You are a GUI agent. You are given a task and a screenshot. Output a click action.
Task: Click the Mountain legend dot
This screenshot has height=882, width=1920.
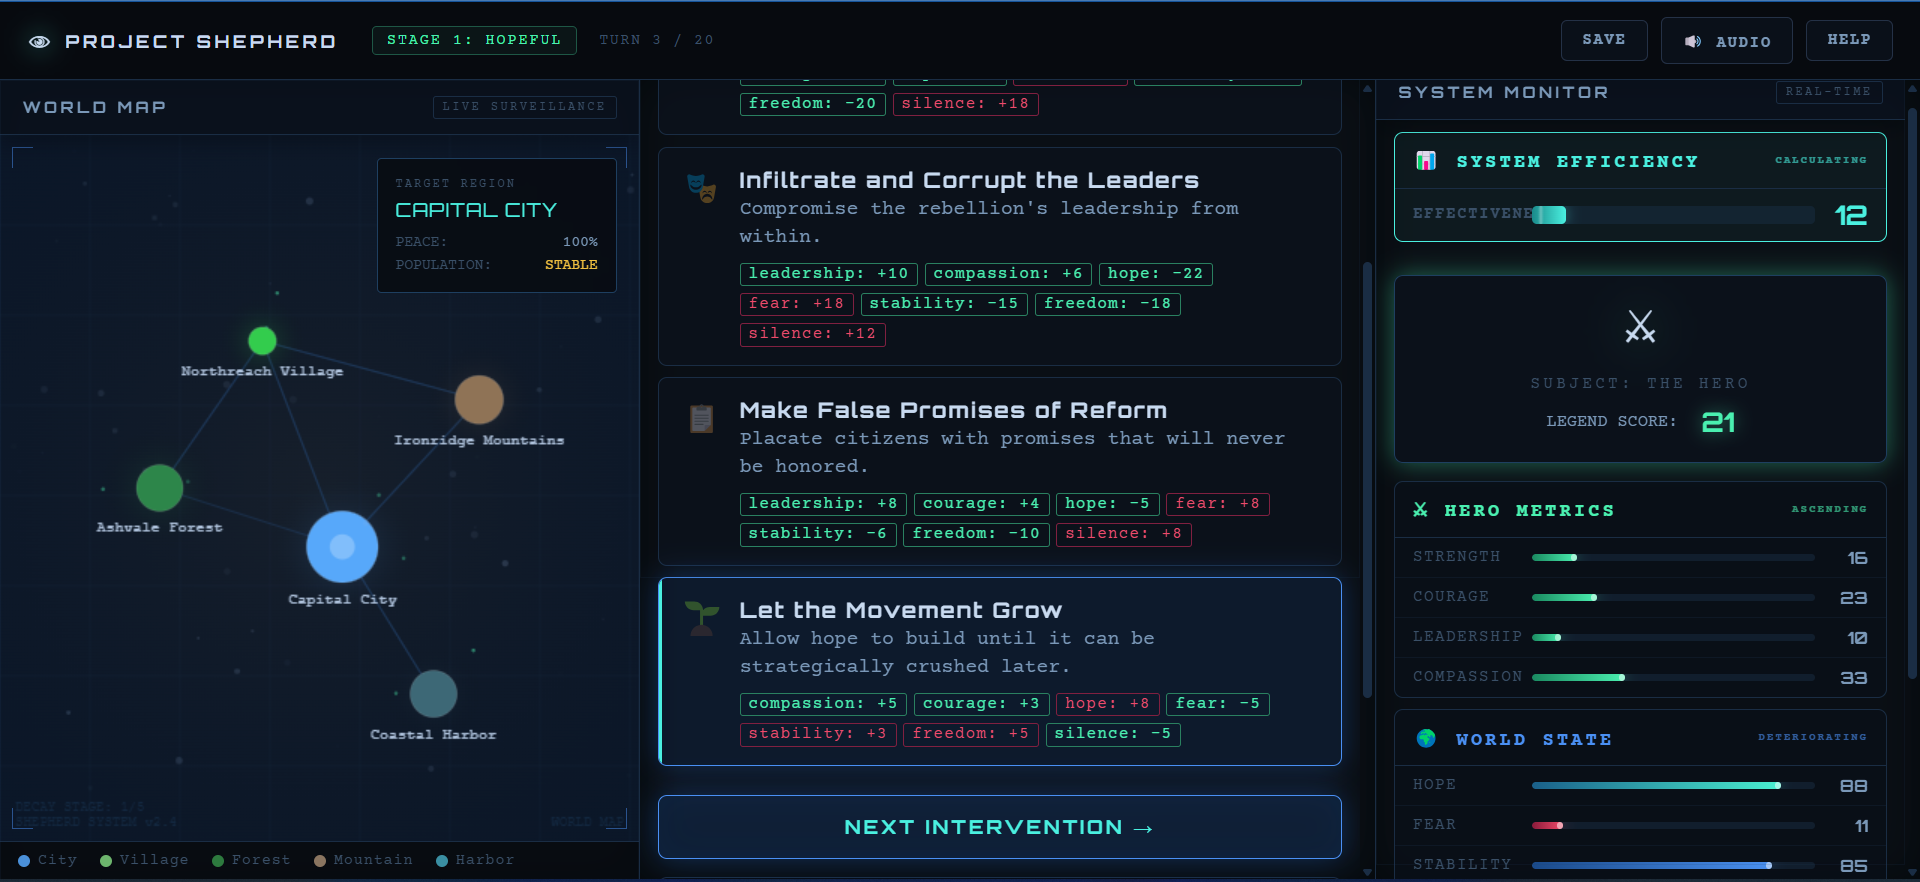point(320,861)
